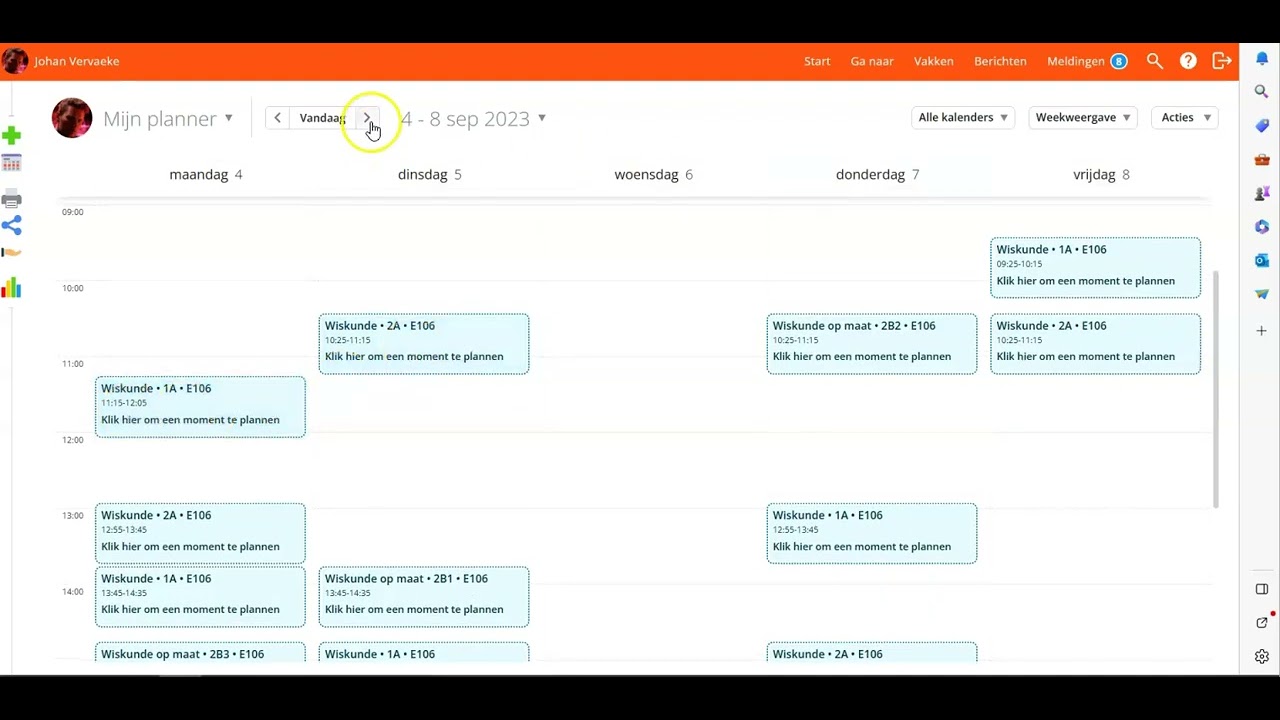Open Microsoft 365 icon in sidebar
Screen dimensions: 1280x720
[1262, 227]
